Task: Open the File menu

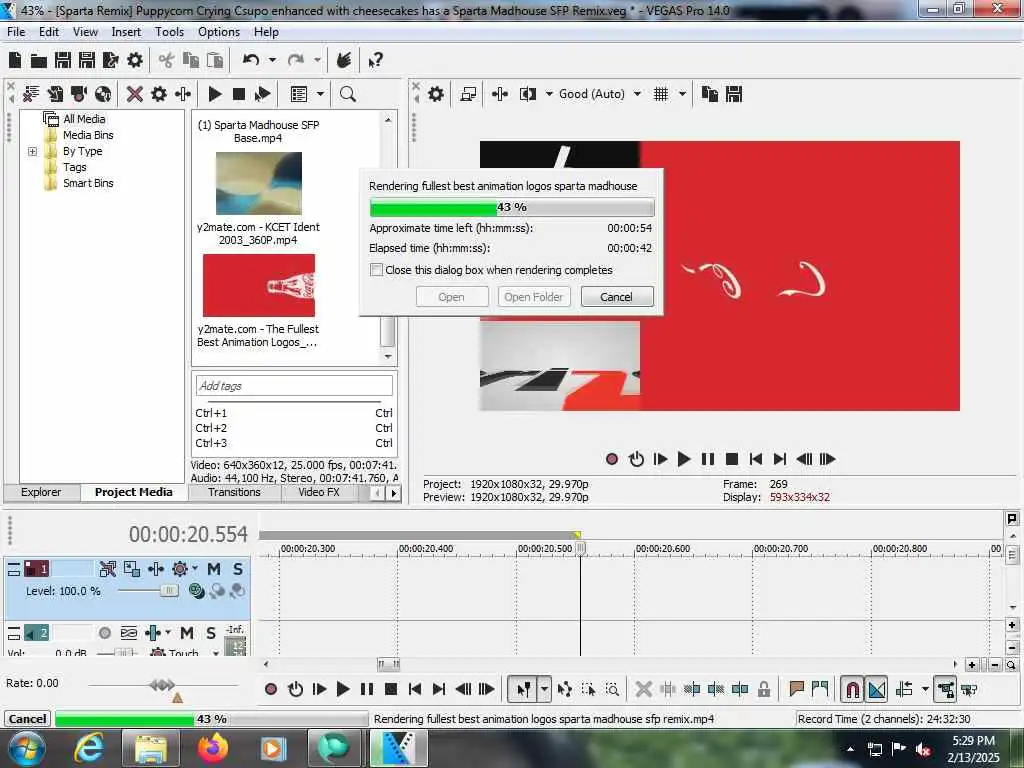Action: coord(16,31)
